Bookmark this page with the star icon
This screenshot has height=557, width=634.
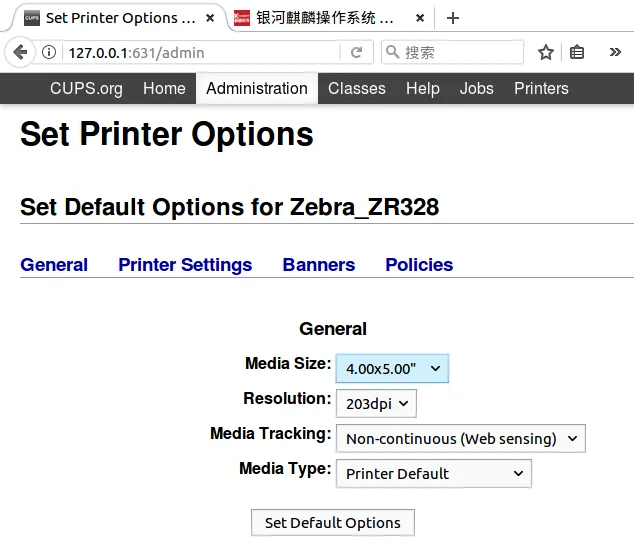point(545,52)
